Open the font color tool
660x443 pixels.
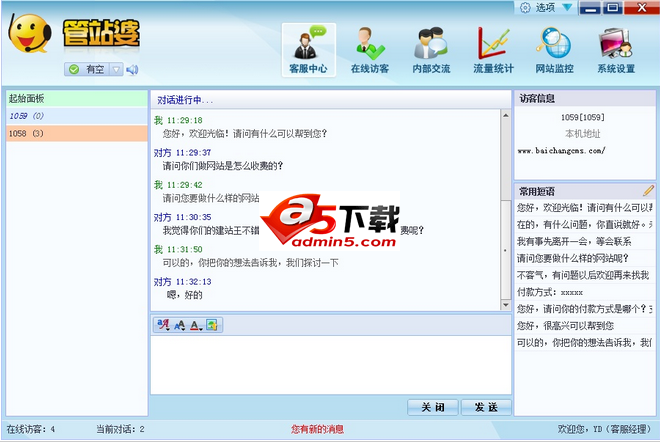pyautogui.click(x=196, y=325)
